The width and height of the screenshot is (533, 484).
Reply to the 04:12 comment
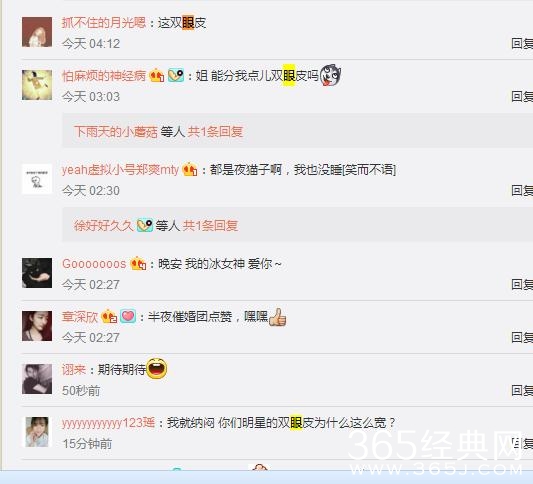(522, 44)
